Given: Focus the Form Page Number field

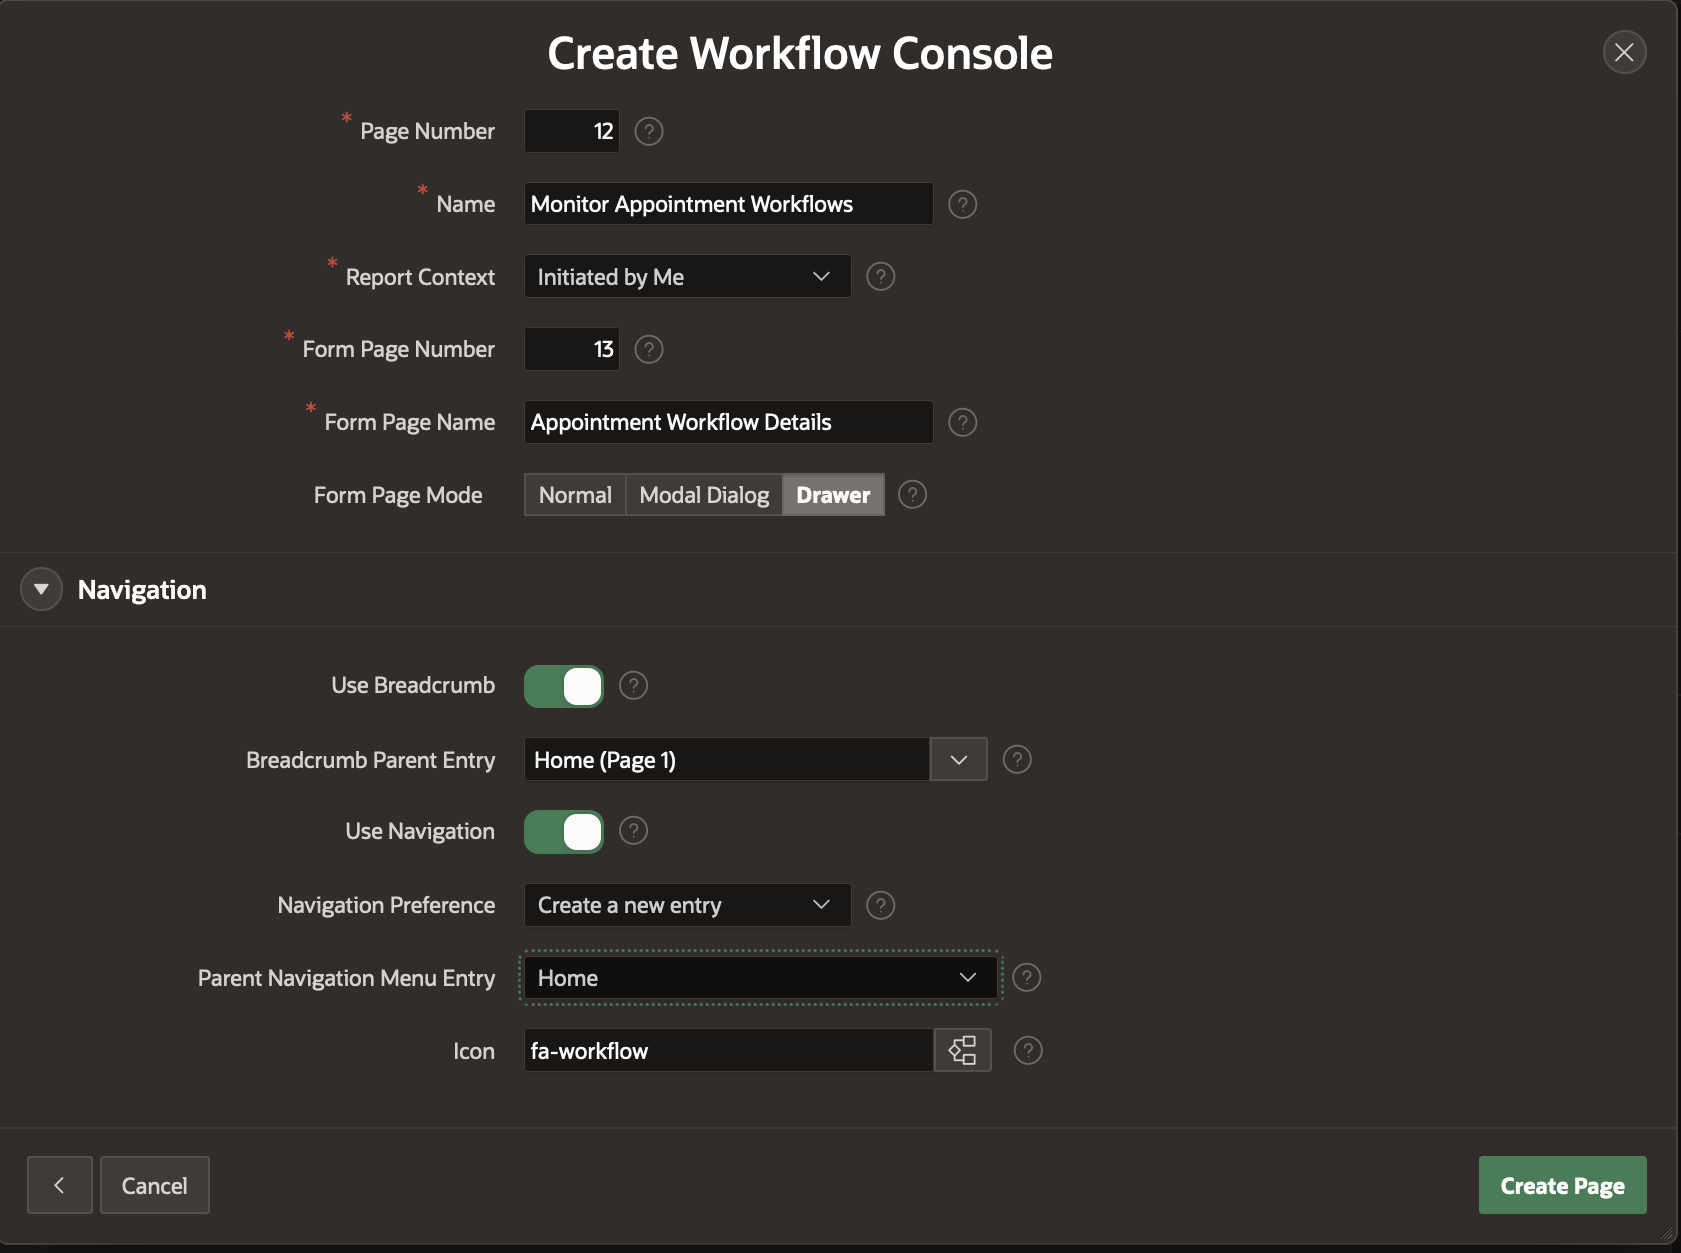Looking at the screenshot, I should [x=572, y=349].
